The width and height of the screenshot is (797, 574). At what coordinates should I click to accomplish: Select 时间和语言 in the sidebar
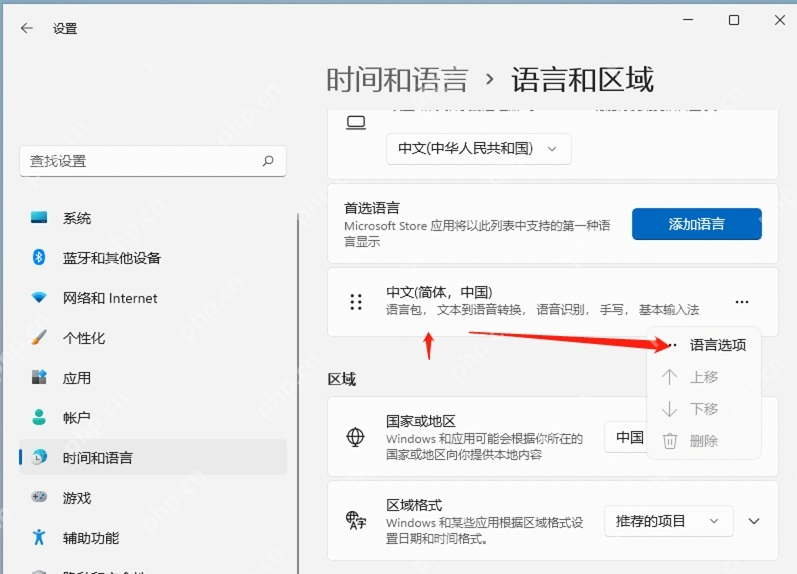pos(152,458)
